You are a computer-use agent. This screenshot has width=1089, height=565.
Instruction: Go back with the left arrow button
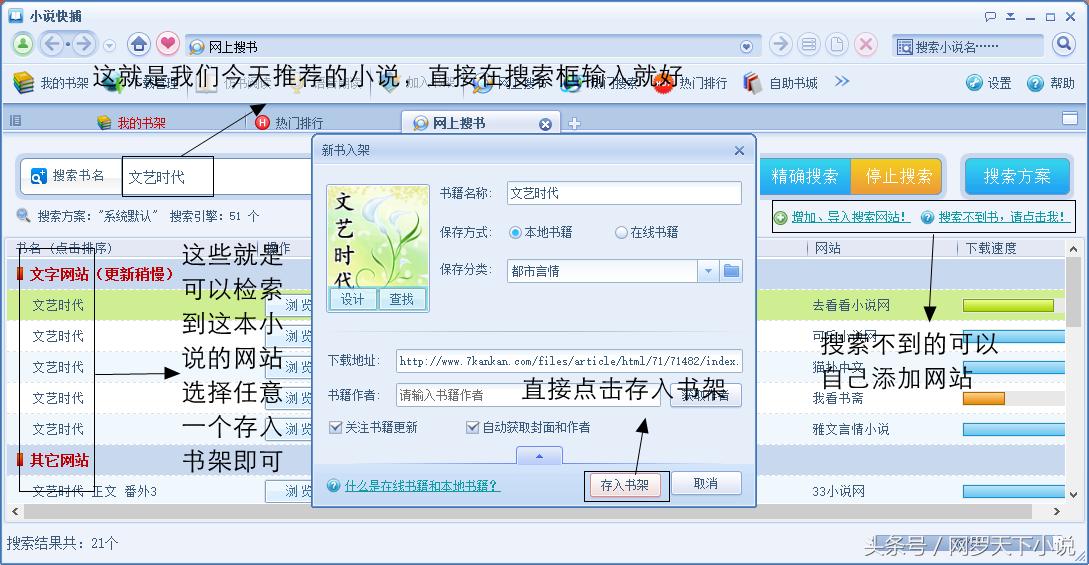tap(52, 45)
